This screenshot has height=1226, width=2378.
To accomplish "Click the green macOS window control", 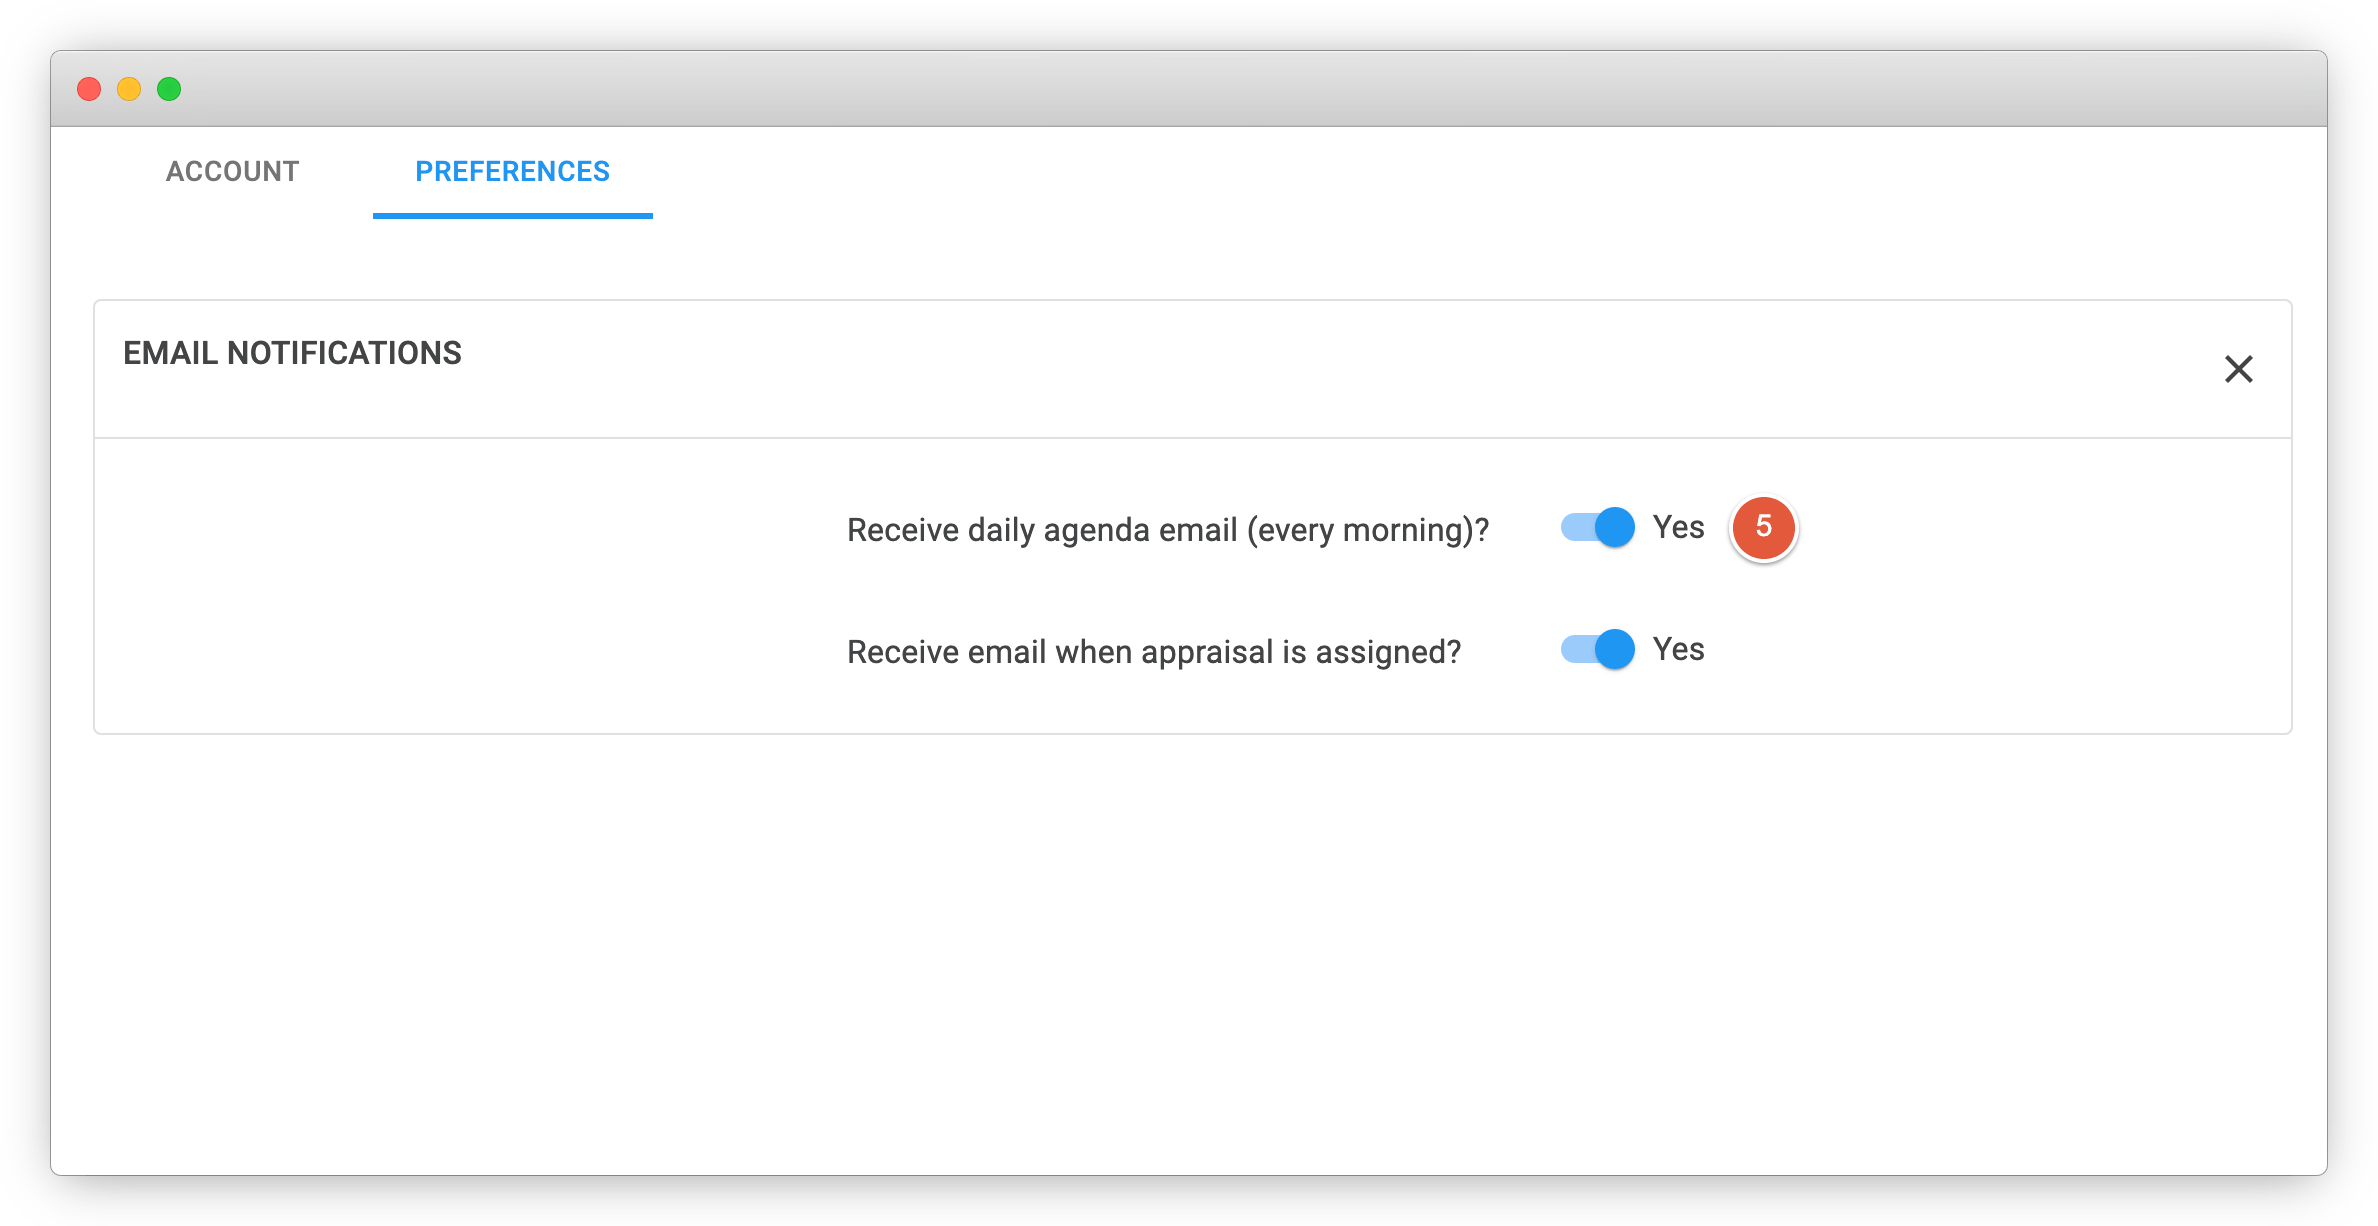I will point(169,89).
